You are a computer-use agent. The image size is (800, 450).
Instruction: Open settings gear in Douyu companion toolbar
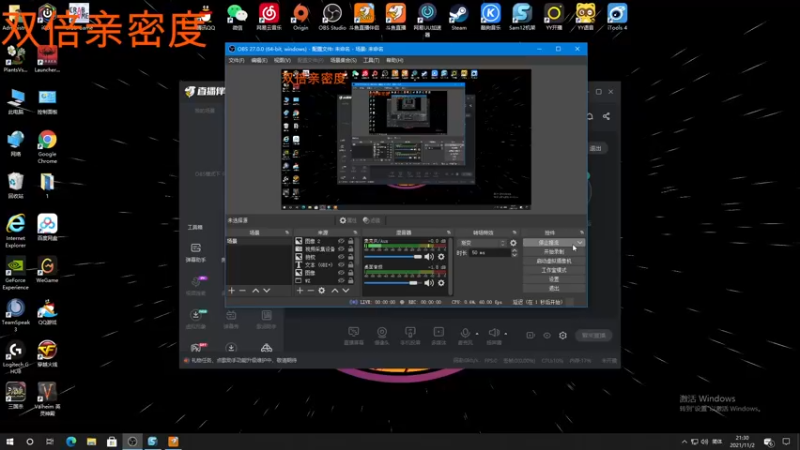[563, 335]
